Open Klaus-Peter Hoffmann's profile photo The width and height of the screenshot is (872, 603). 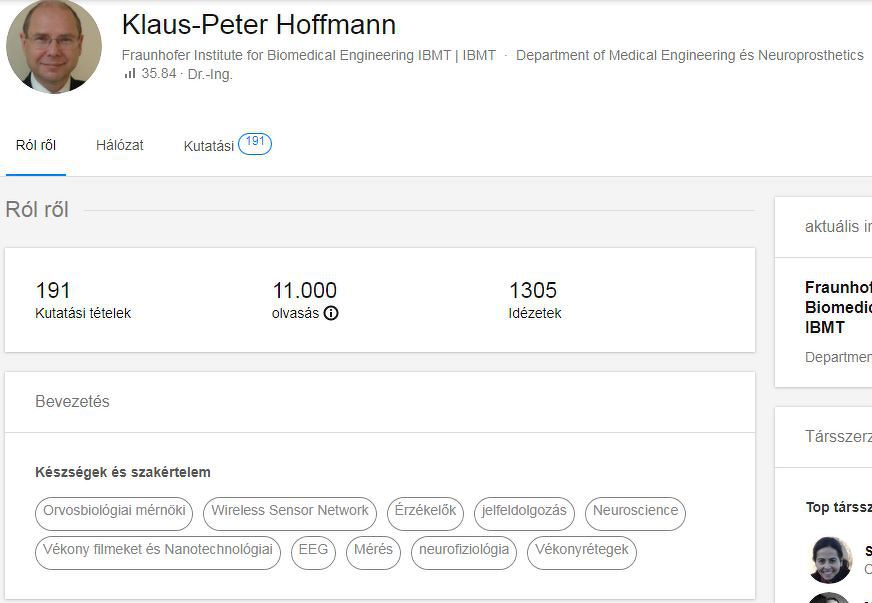click(54, 46)
